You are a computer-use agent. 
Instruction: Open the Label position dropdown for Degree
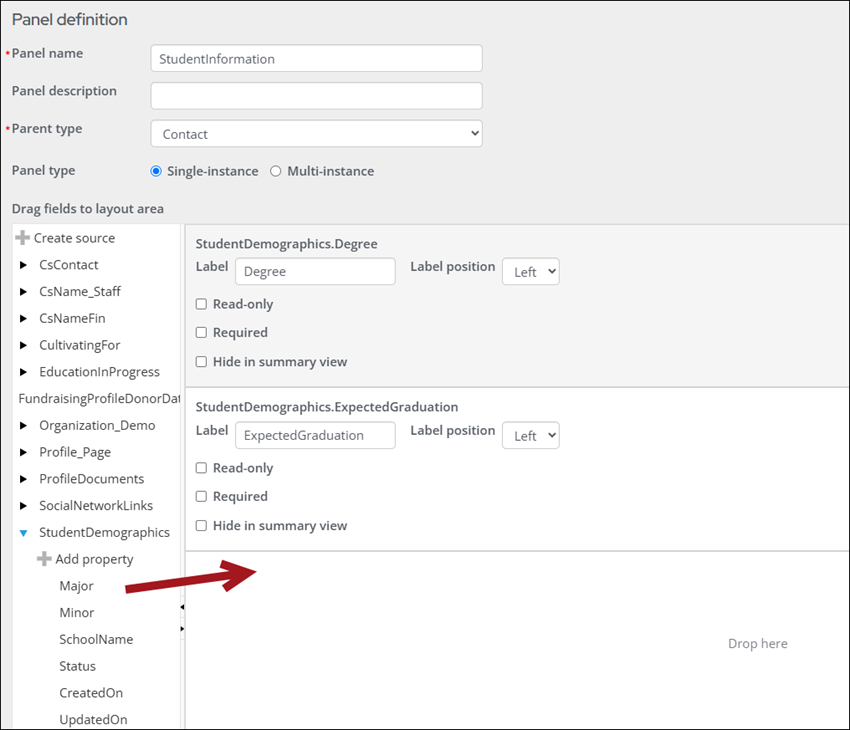[530, 271]
